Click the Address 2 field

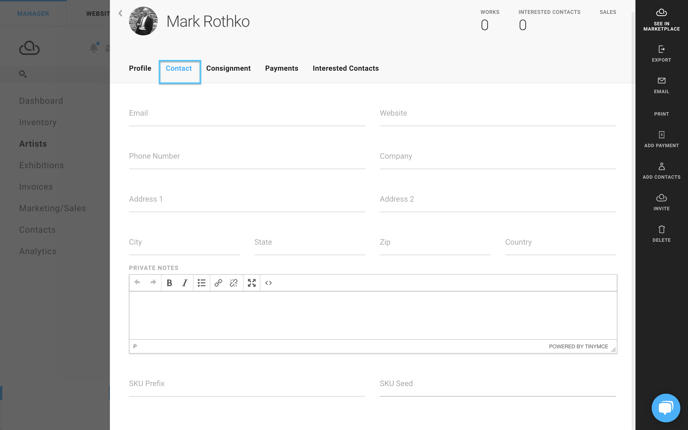(498, 200)
